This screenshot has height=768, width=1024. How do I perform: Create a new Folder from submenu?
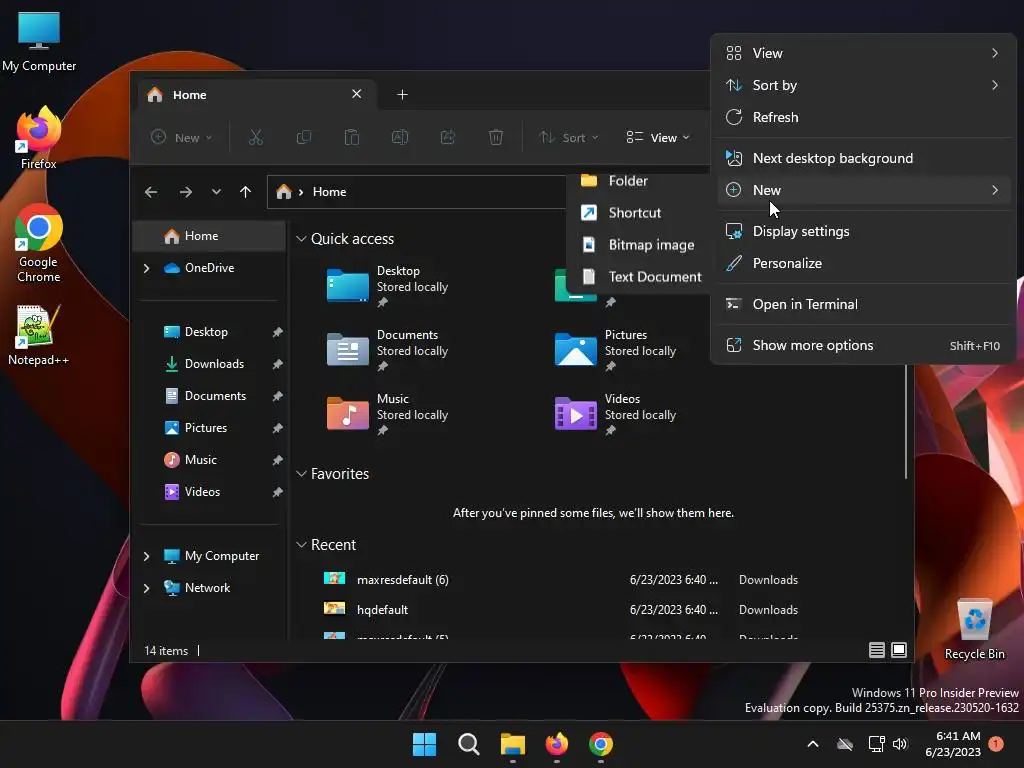click(640, 182)
